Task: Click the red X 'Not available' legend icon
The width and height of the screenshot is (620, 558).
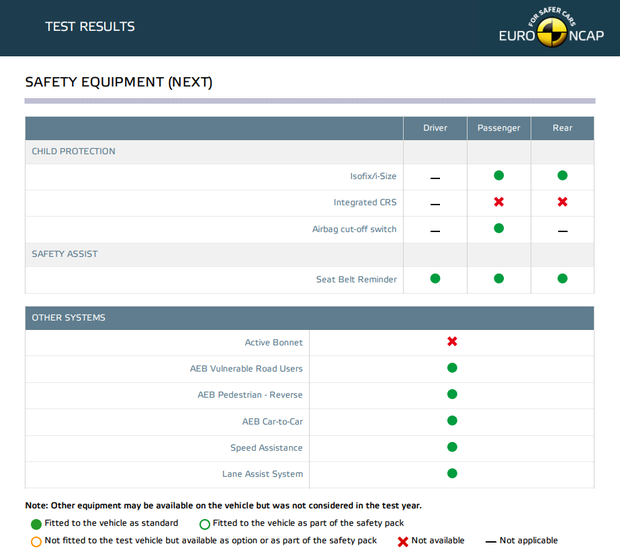Action: (403, 541)
